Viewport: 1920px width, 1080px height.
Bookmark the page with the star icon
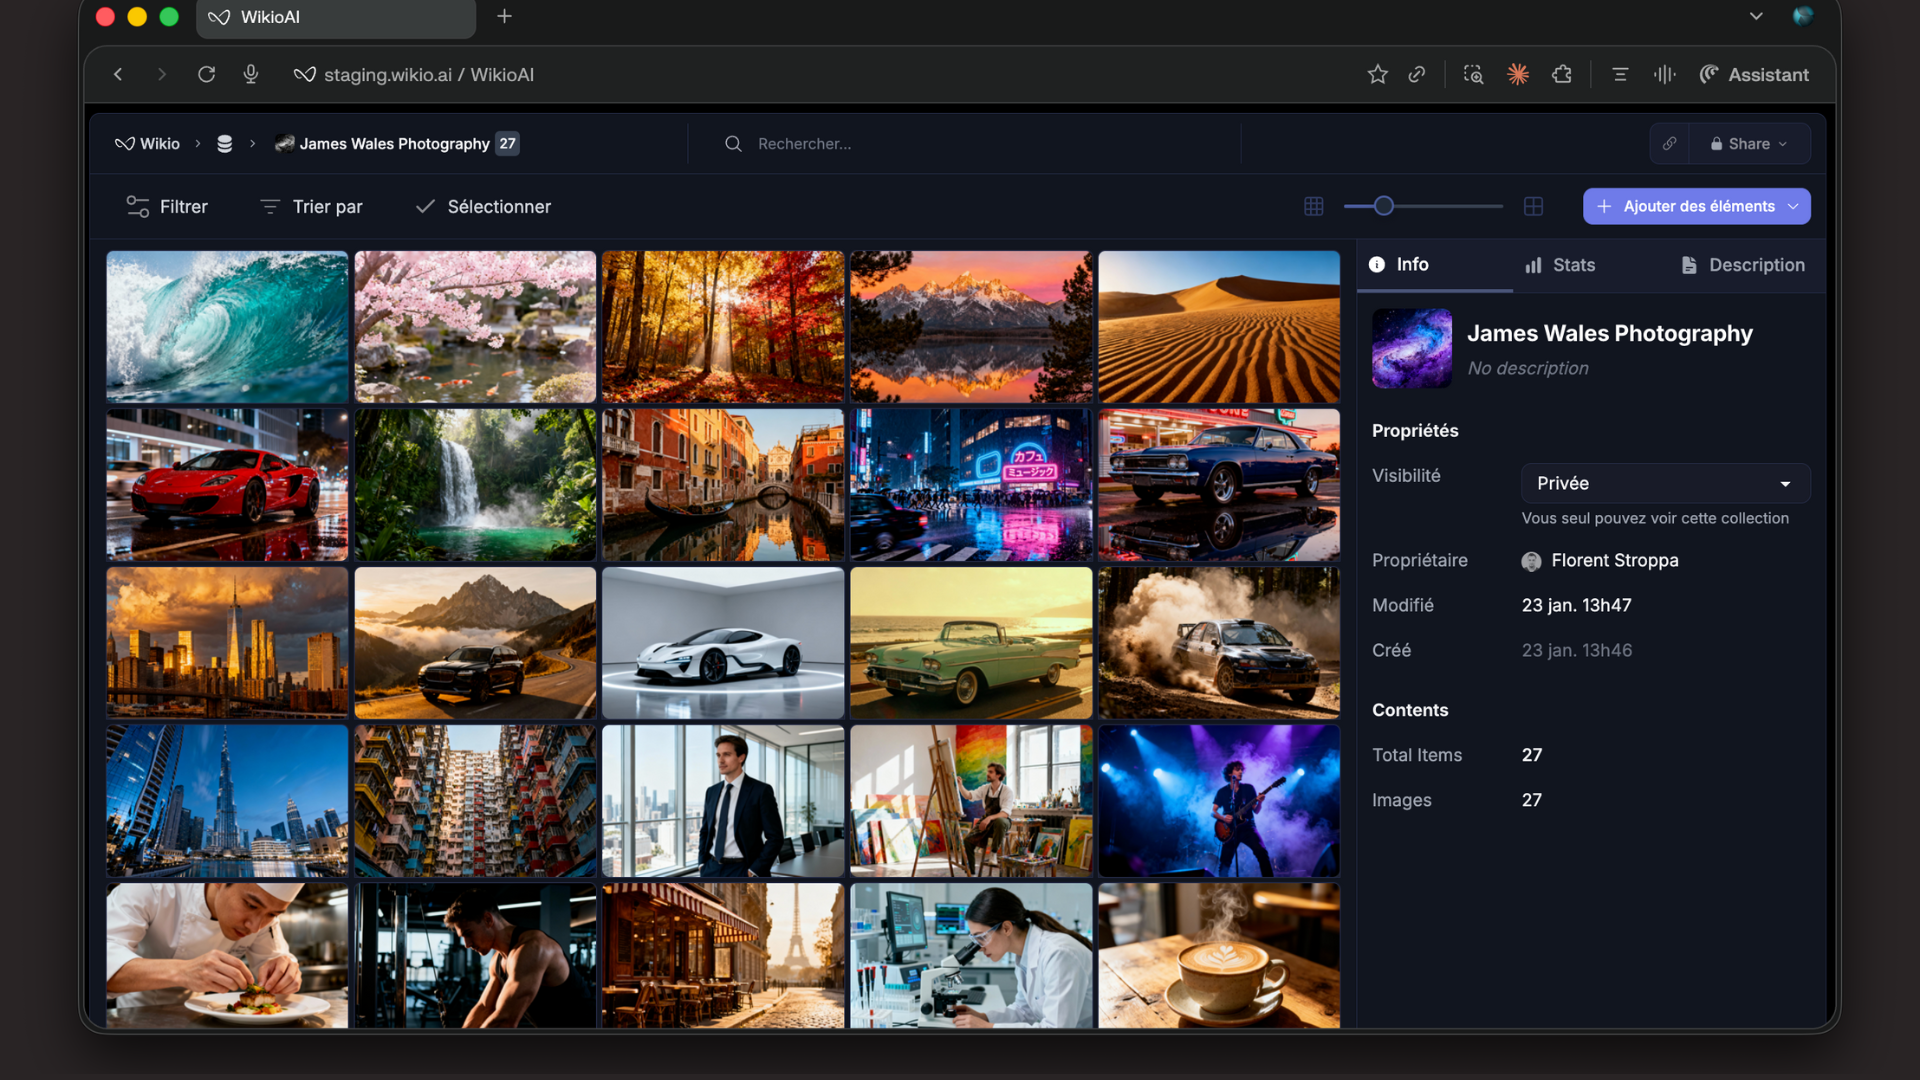point(1378,74)
